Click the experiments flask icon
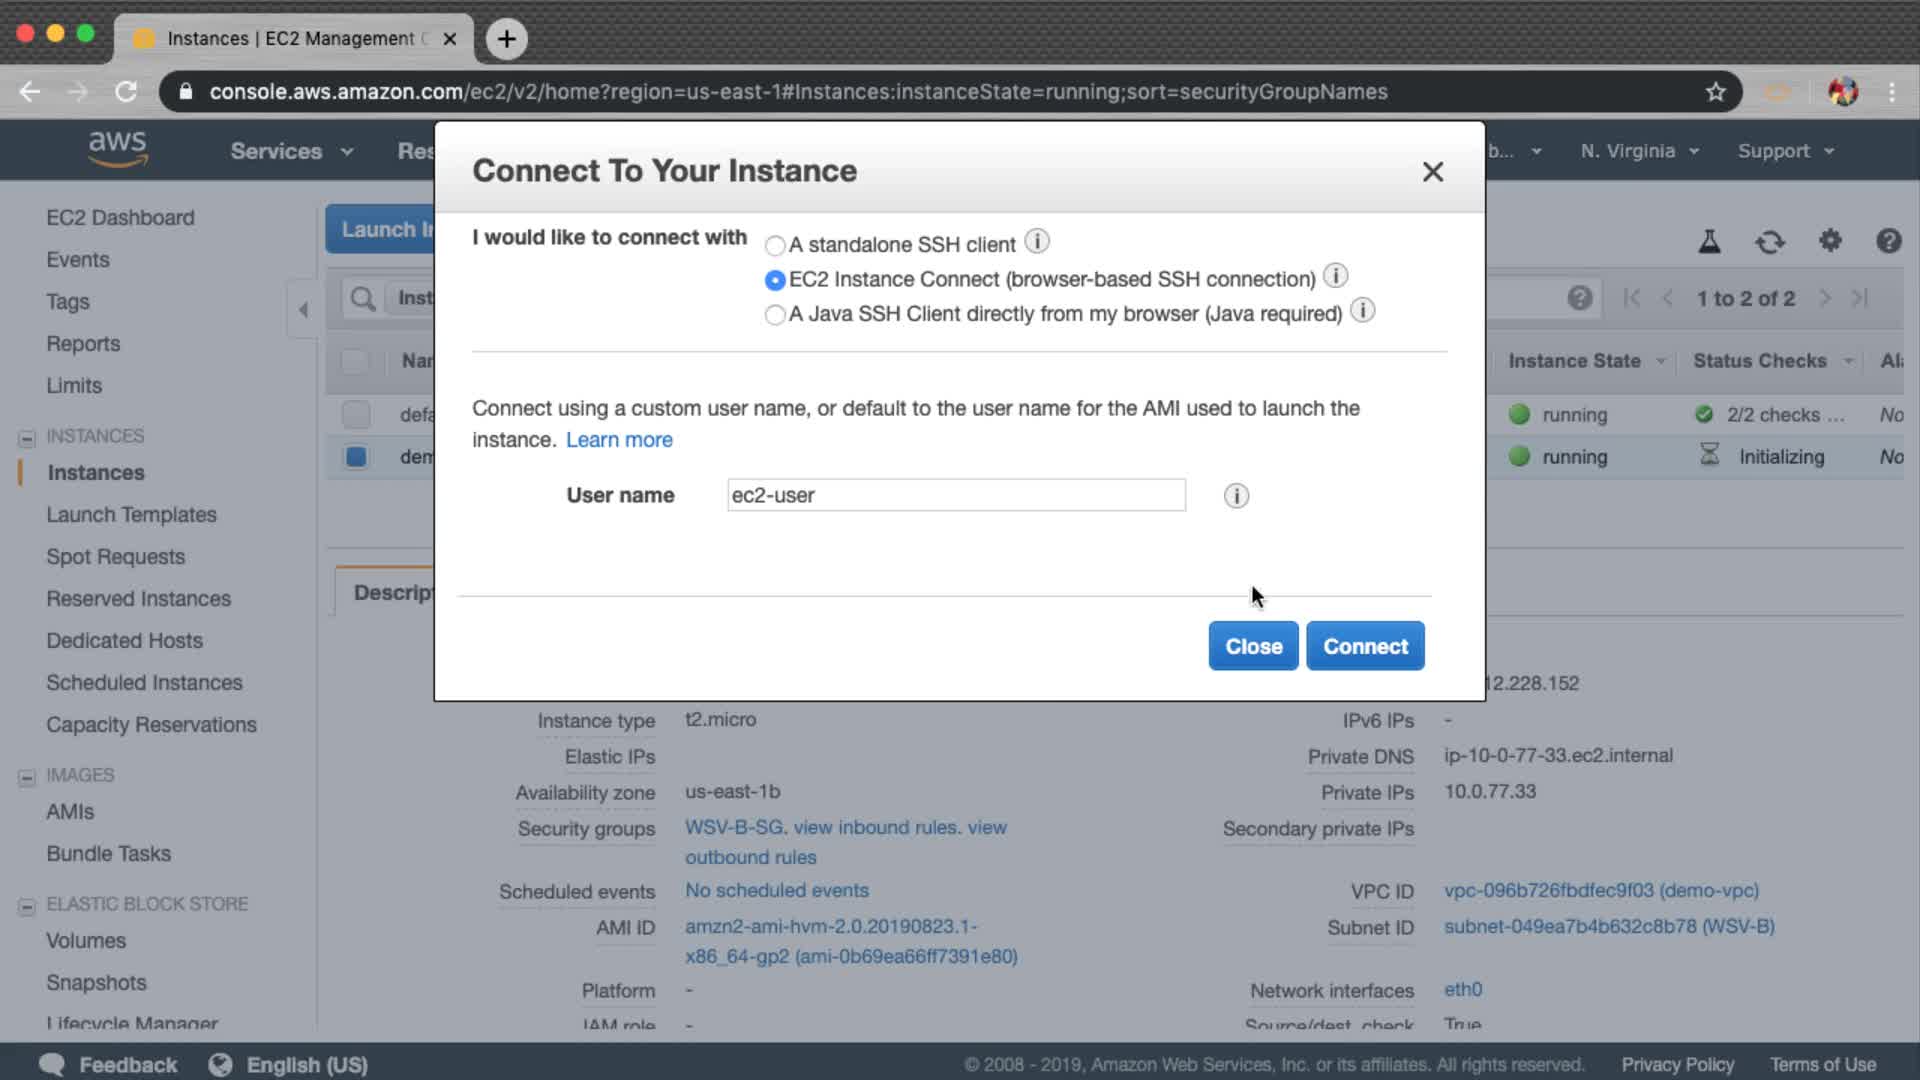1920x1080 pixels. [x=1709, y=241]
